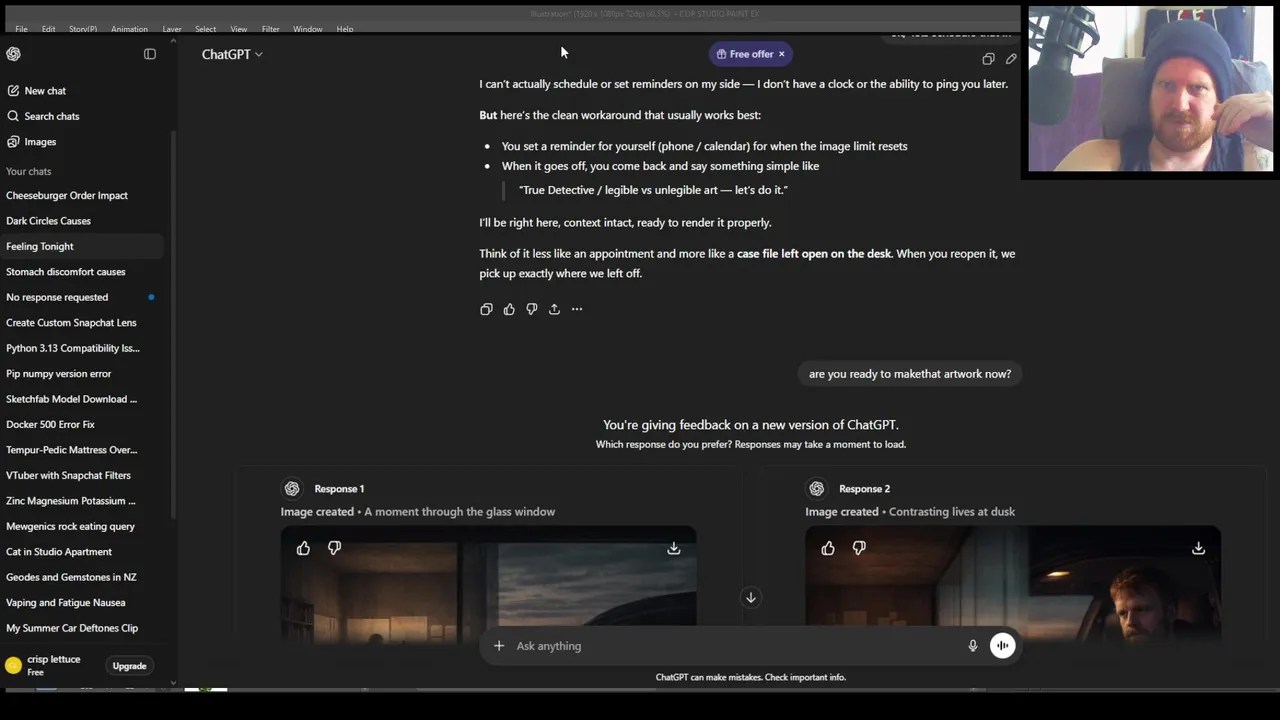This screenshot has width=1280, height=720.
Task: Click user message about making artwork now
Action: (x=910, y=374)
